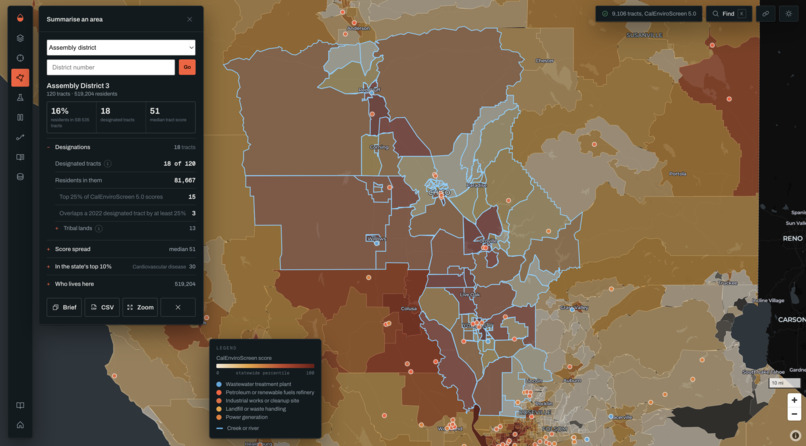Click the Wastewater treatment plant legend dot
The image size is (806, 446).
pos(219,384)
